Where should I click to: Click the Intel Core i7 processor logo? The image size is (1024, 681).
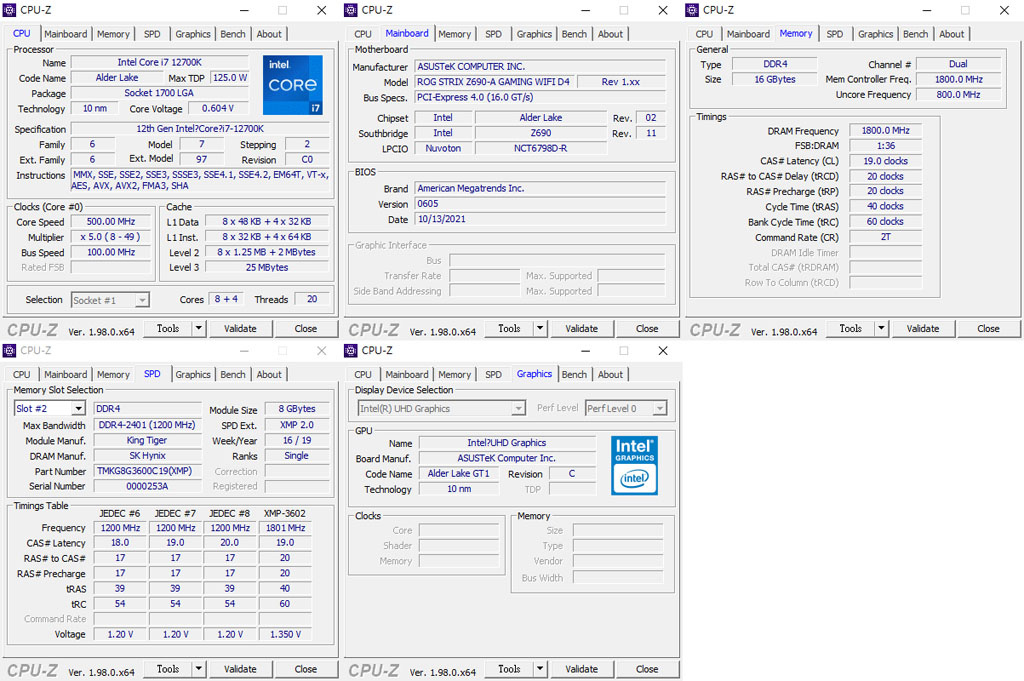pyautogui.click(x=293, y=85)
